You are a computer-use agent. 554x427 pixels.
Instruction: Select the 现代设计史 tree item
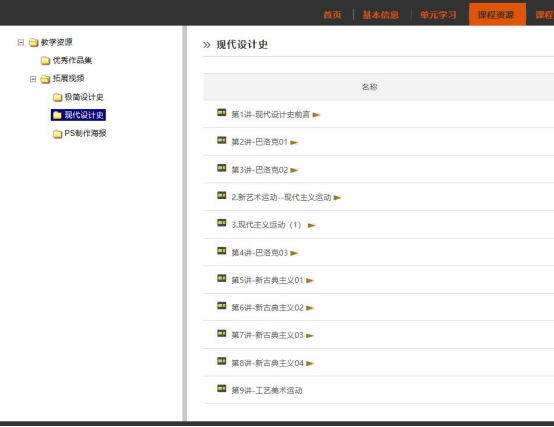(x=84, y=115)
